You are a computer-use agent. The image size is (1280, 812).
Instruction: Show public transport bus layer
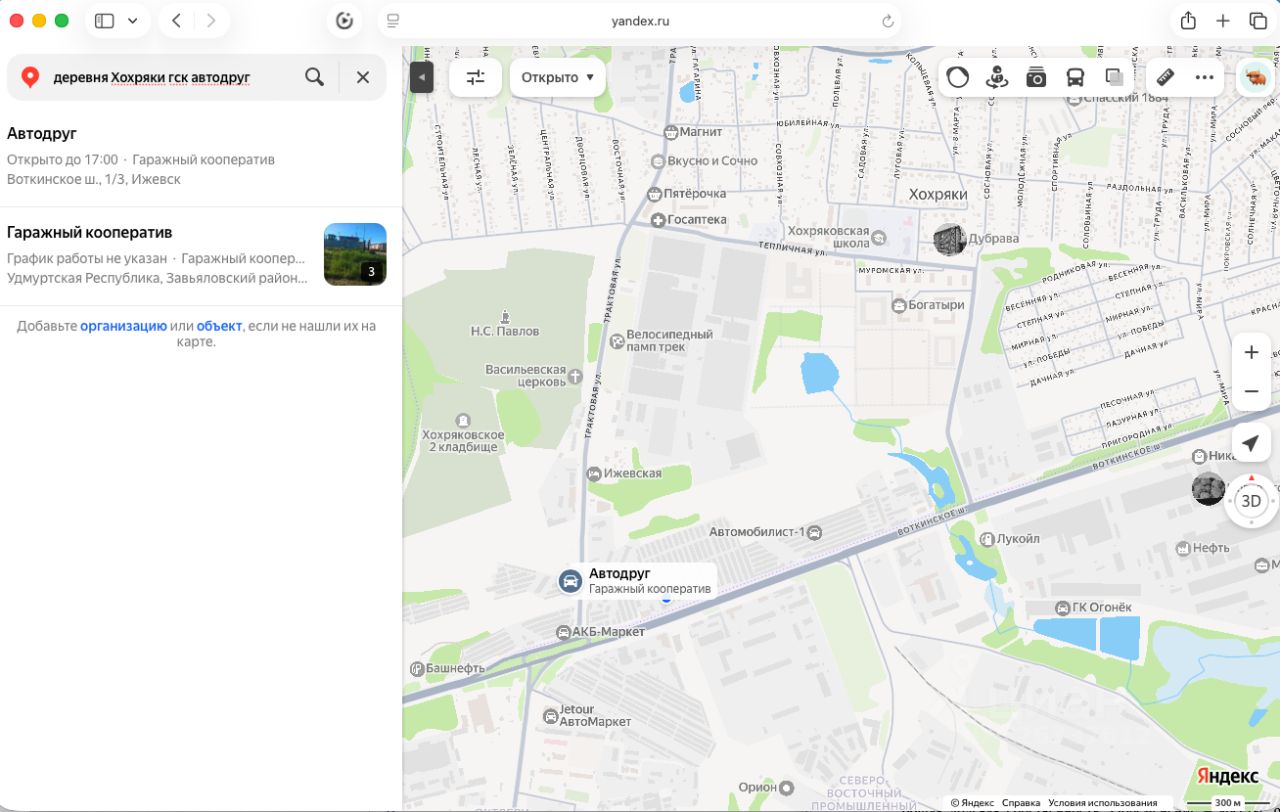click(1075, 77)
